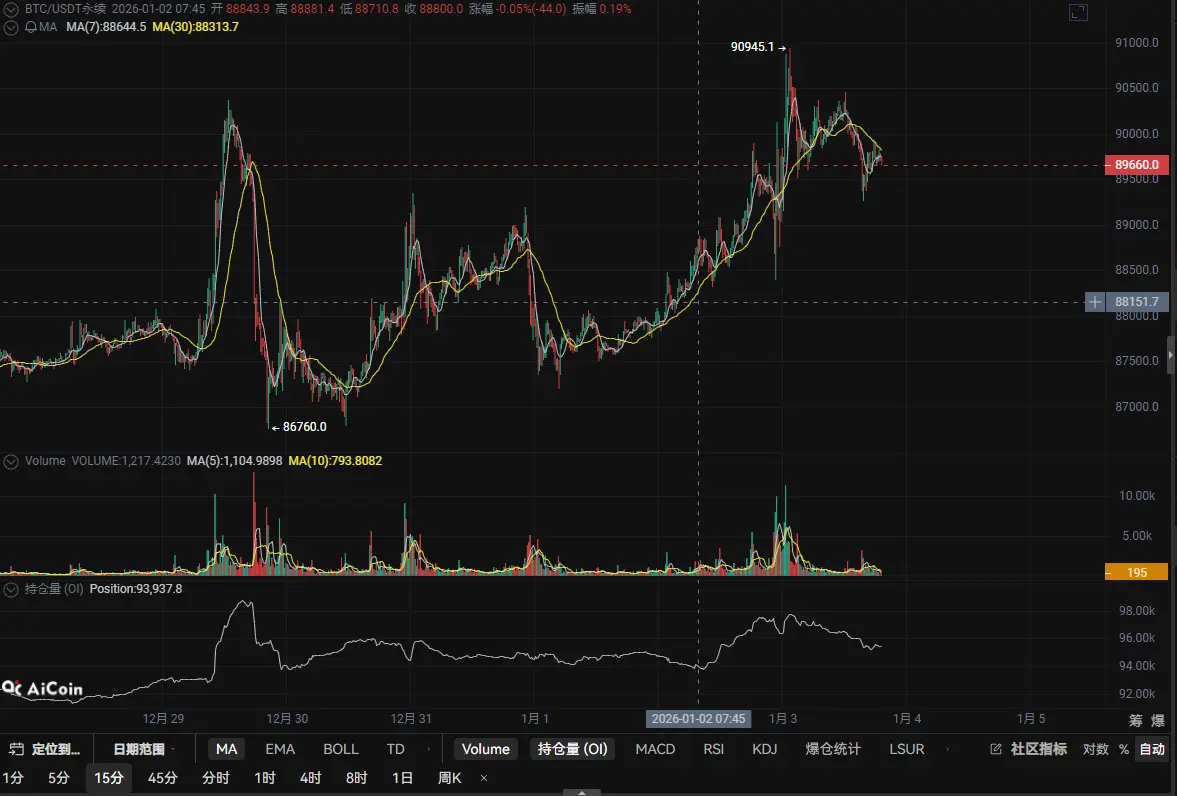Click the MA(5):1,104.9898 volume legend
The width and height of the screenshot is (1177, 796).
point(234,461)
